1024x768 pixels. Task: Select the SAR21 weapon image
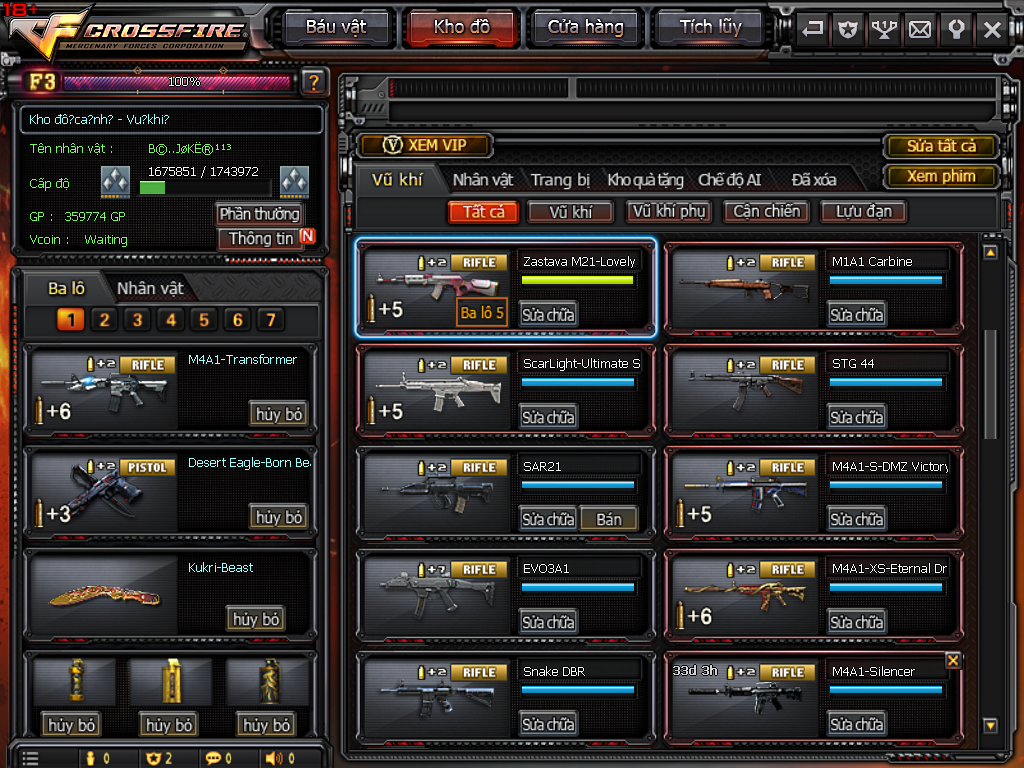click(436, 492)
